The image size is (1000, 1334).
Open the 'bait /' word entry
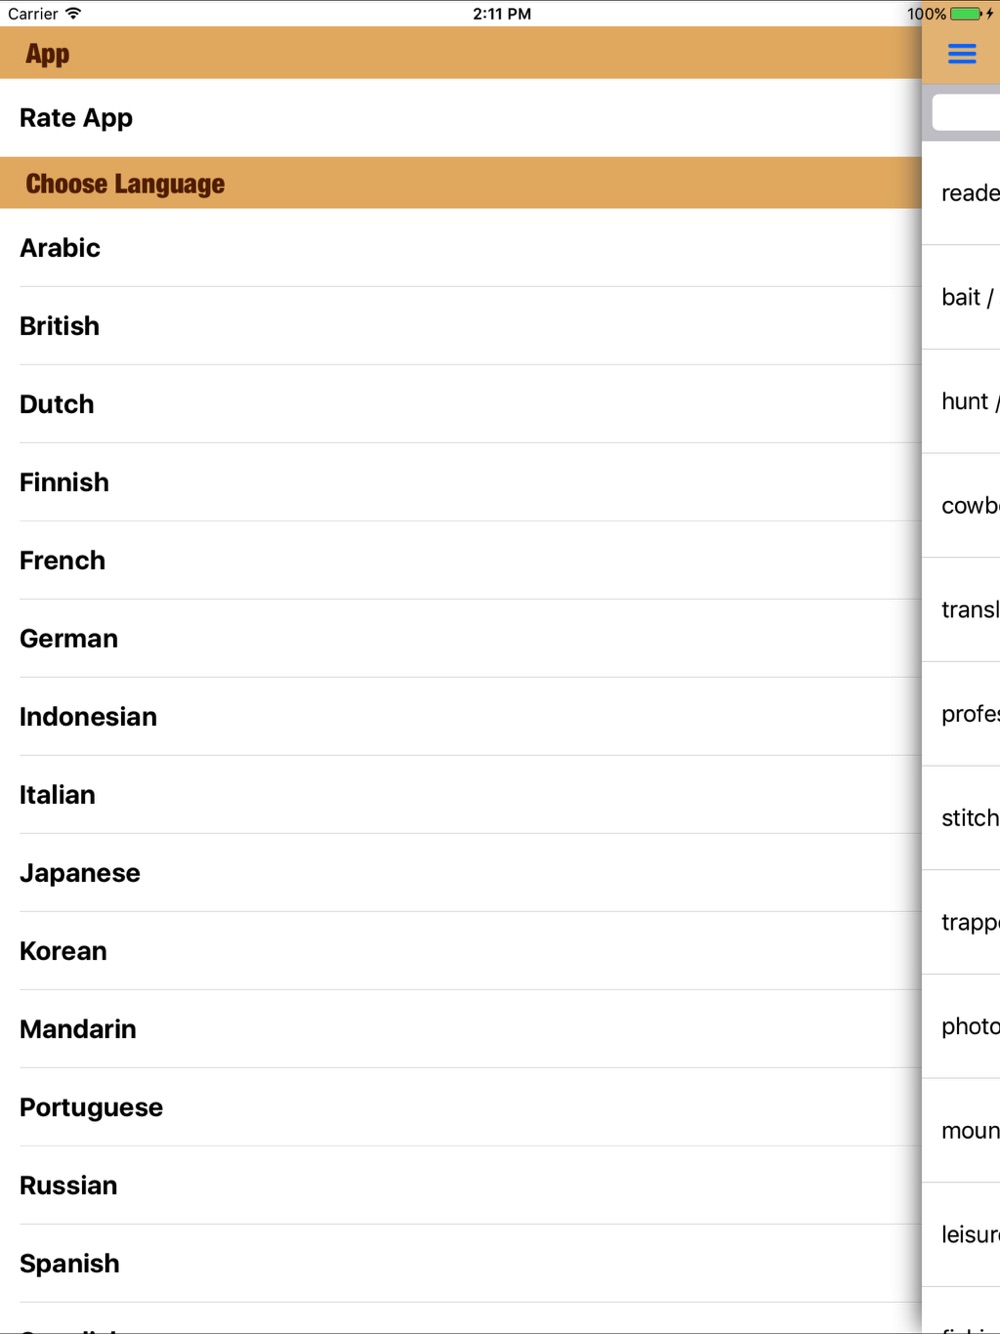[x=961, y=297]
